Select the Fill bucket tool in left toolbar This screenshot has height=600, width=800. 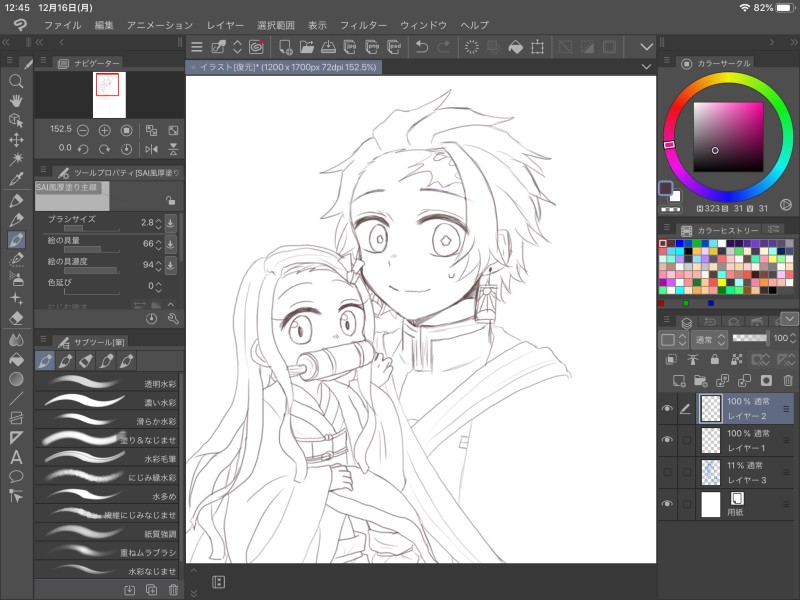point(16,359)
